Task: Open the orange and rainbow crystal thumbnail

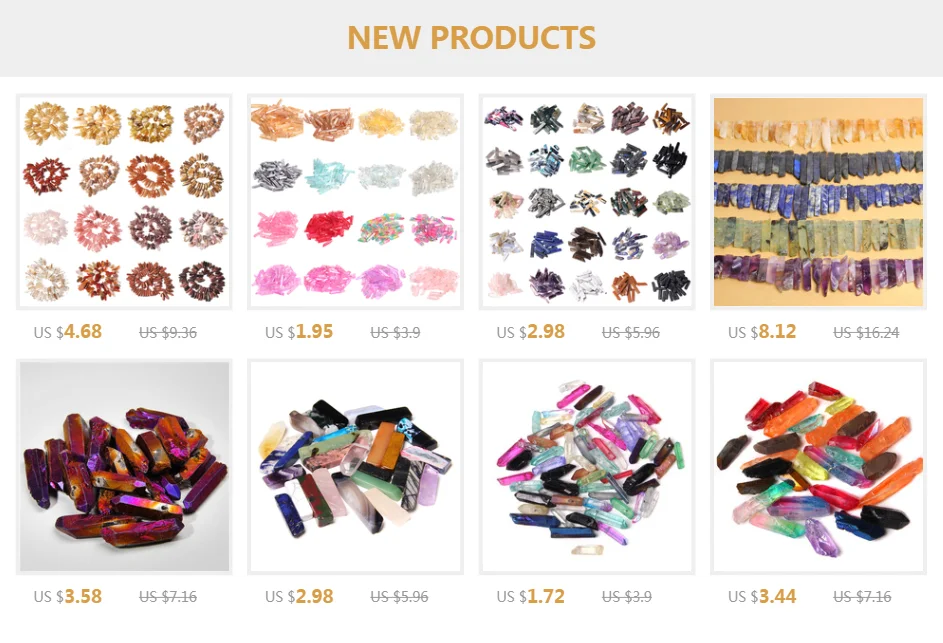Action: (x=819, y=467)
